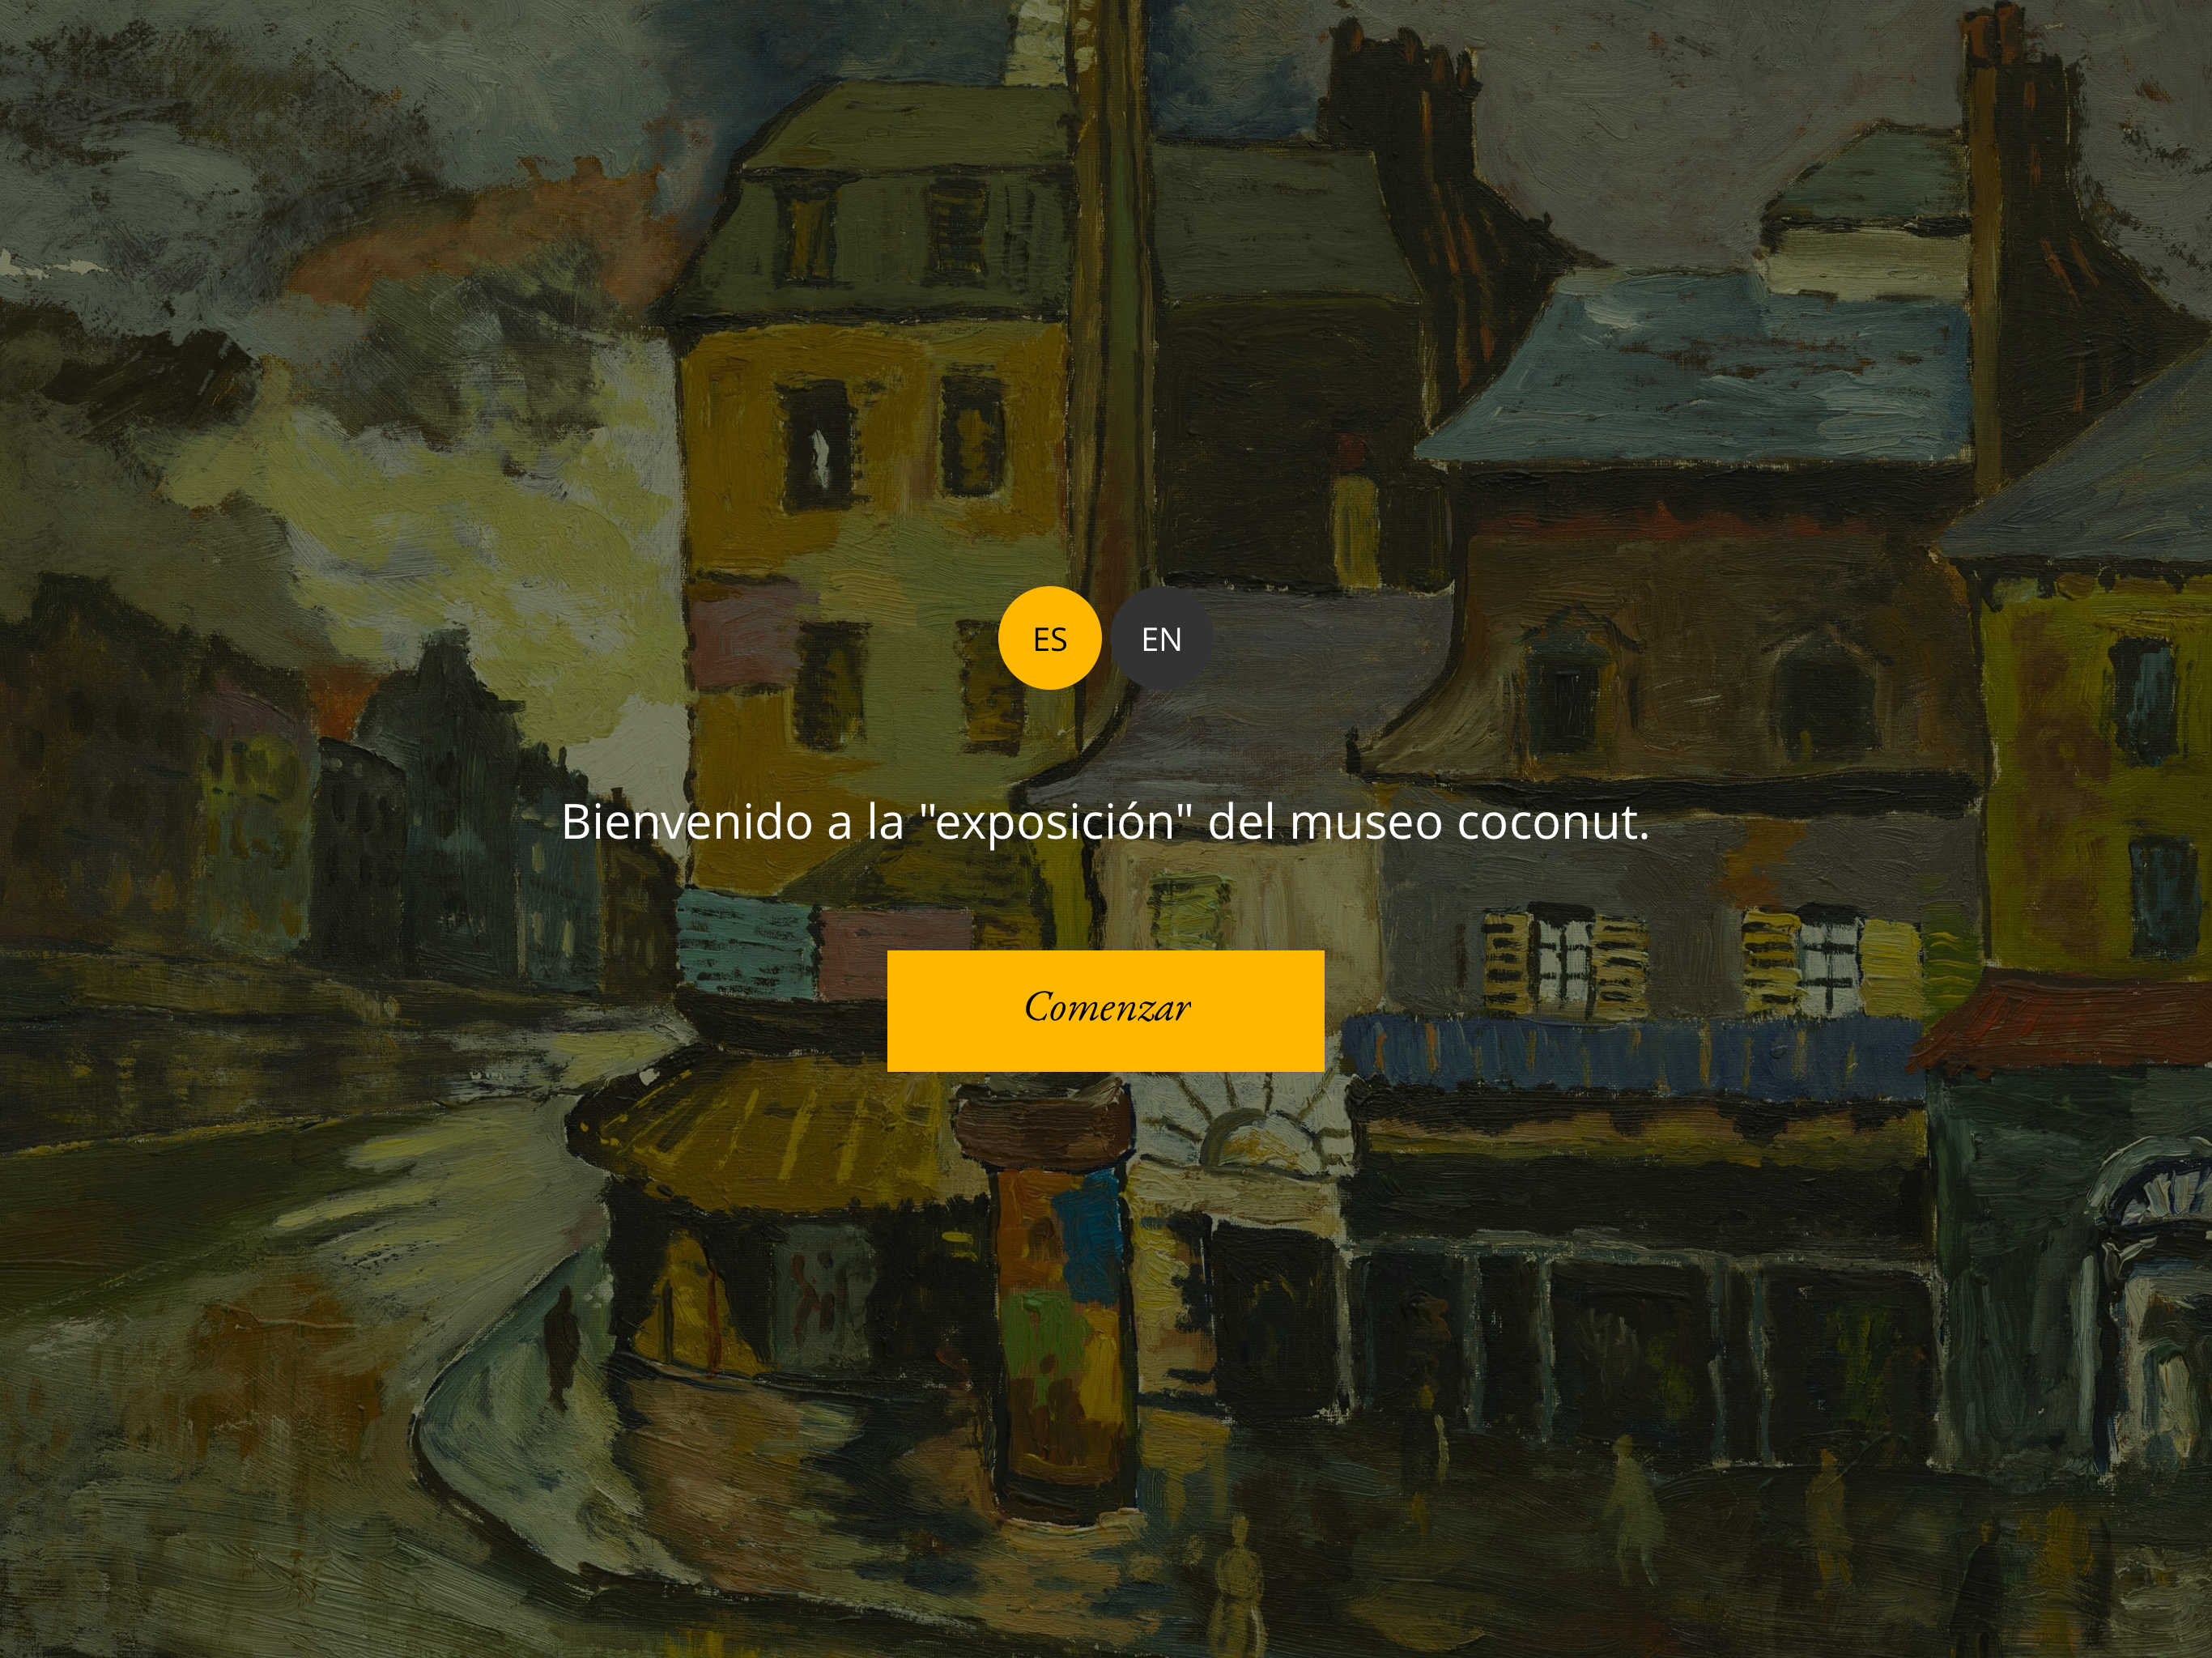This screenshot has height=1658, width=2212.
Task: Select the ES Spanish language option
Action: click(1049, 638)
